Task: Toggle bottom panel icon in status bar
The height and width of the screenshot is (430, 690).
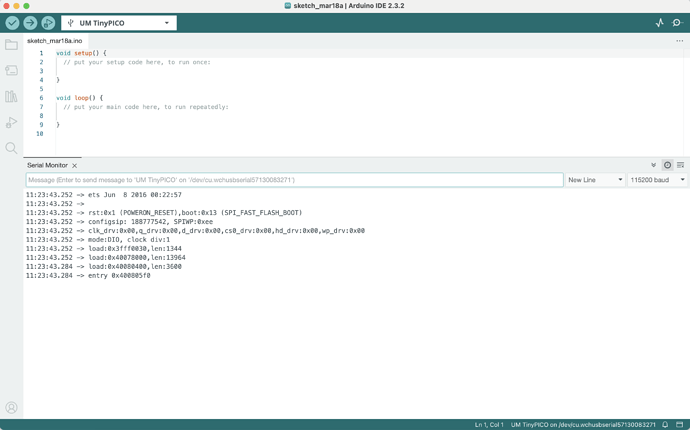Action: tap(679, 425)
